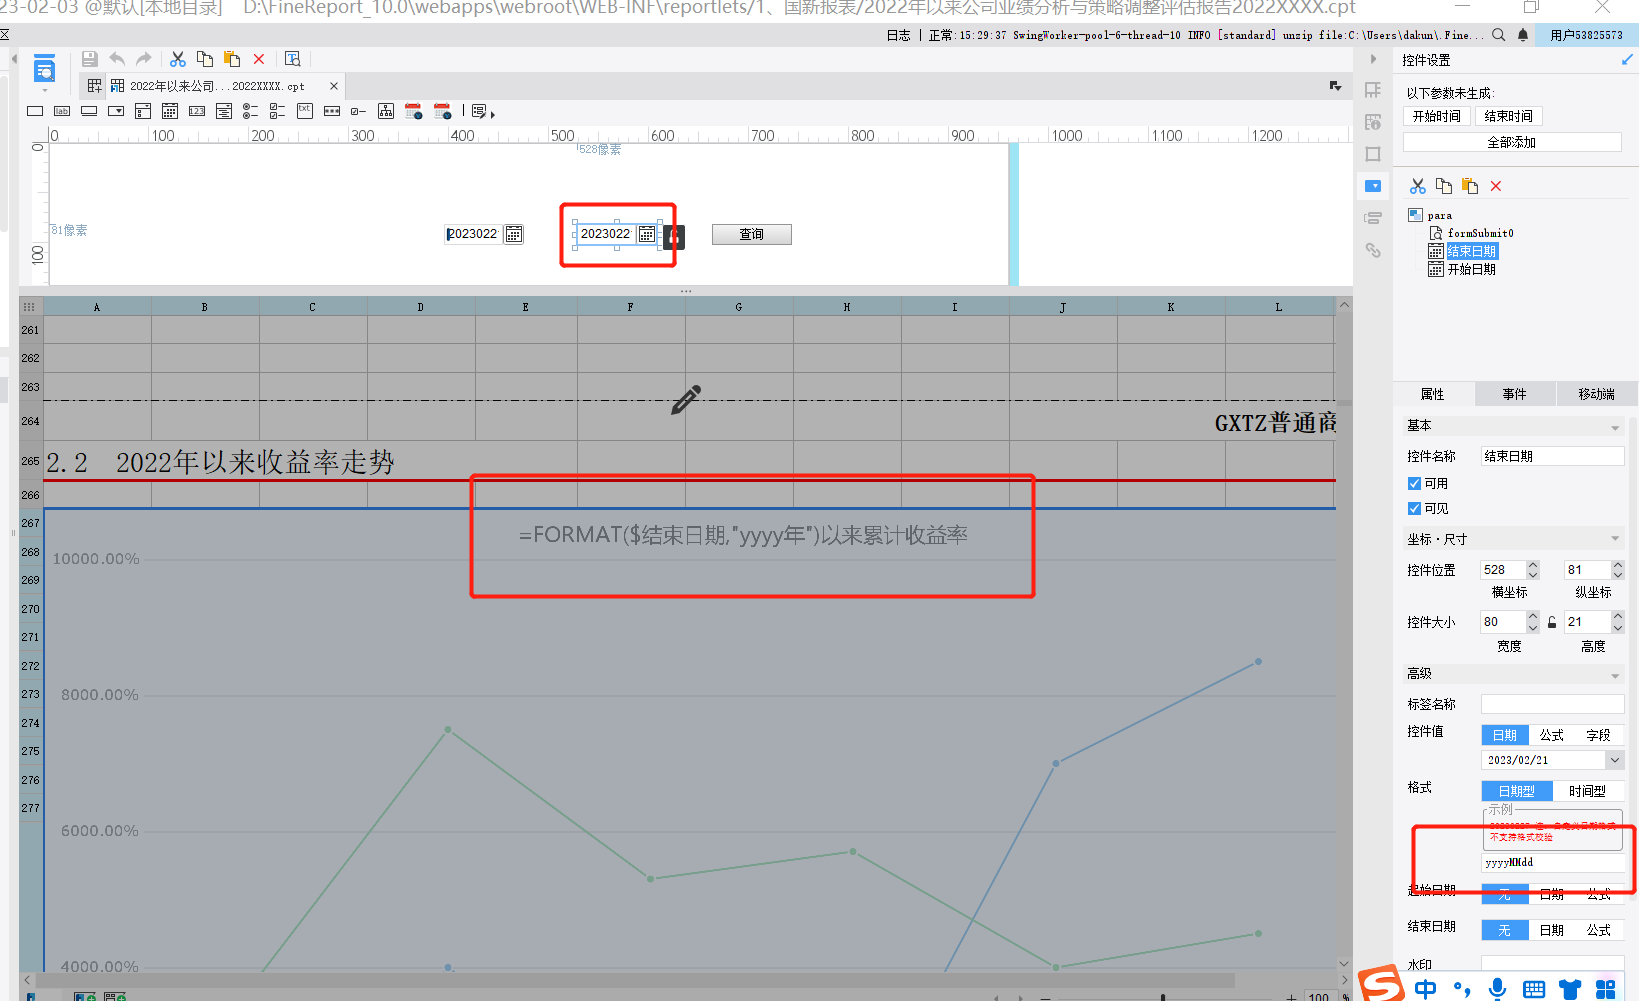Click the 控件名称 input field
This screenshot has width=1639, height=1001.
pyautogui.click(x=1553, y=456)
